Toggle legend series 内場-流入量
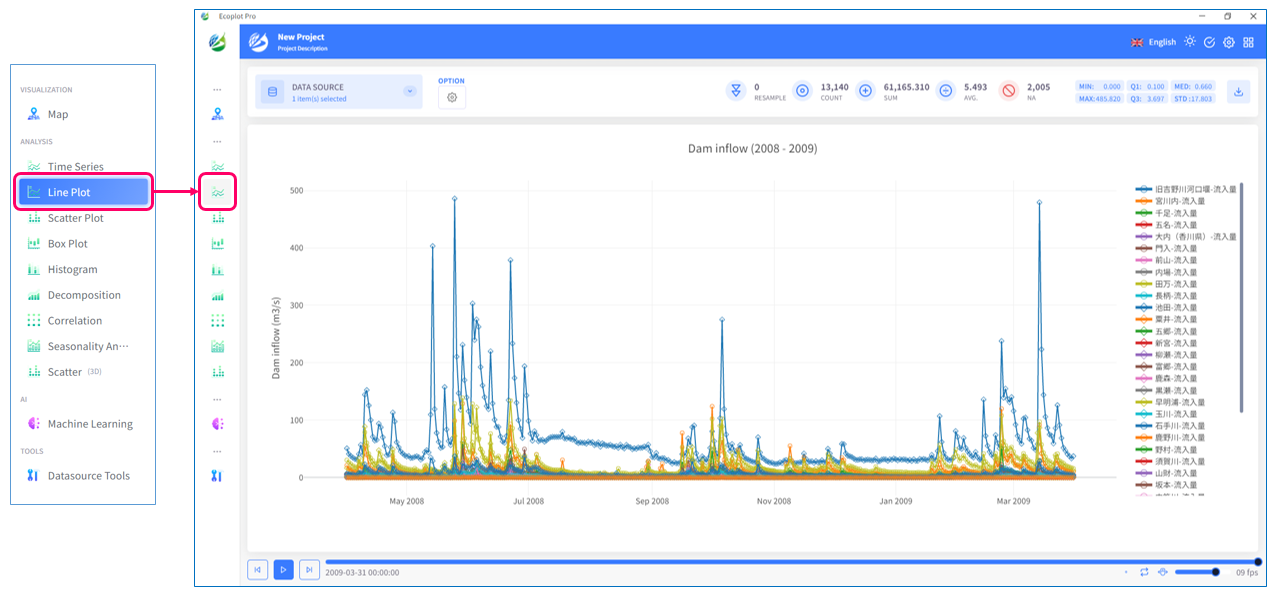This screenshot has width=1277, height=597. (x=1166, y=272)
